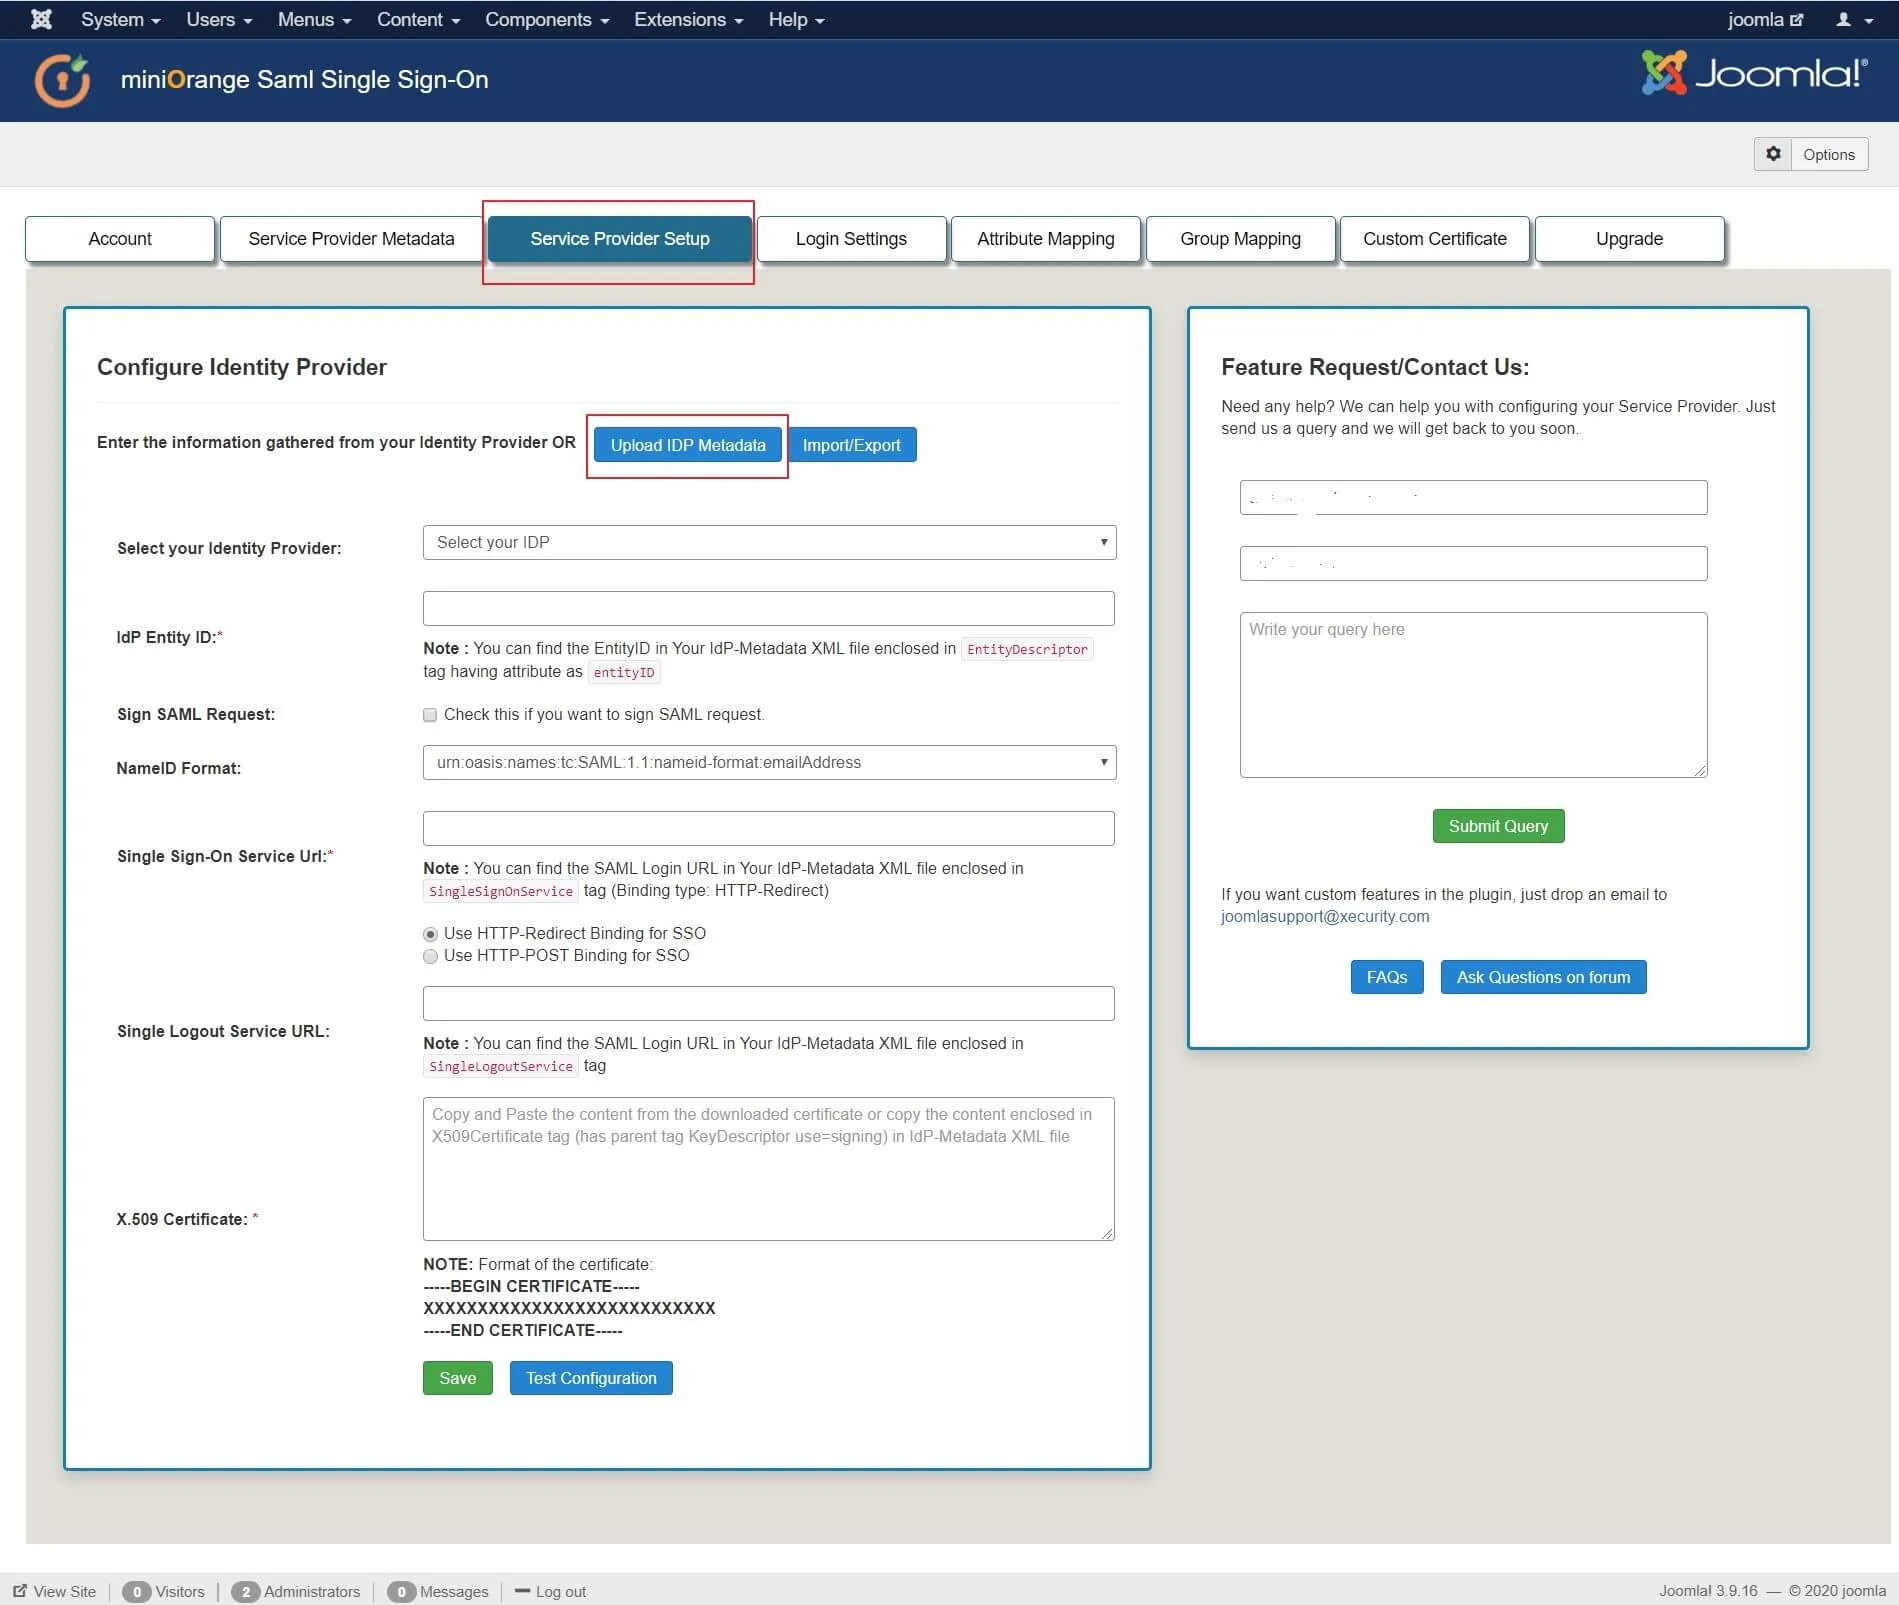Click the SingleLogoutService code tag
The image size is (1899, 1605).
(x=501, y=1066)
